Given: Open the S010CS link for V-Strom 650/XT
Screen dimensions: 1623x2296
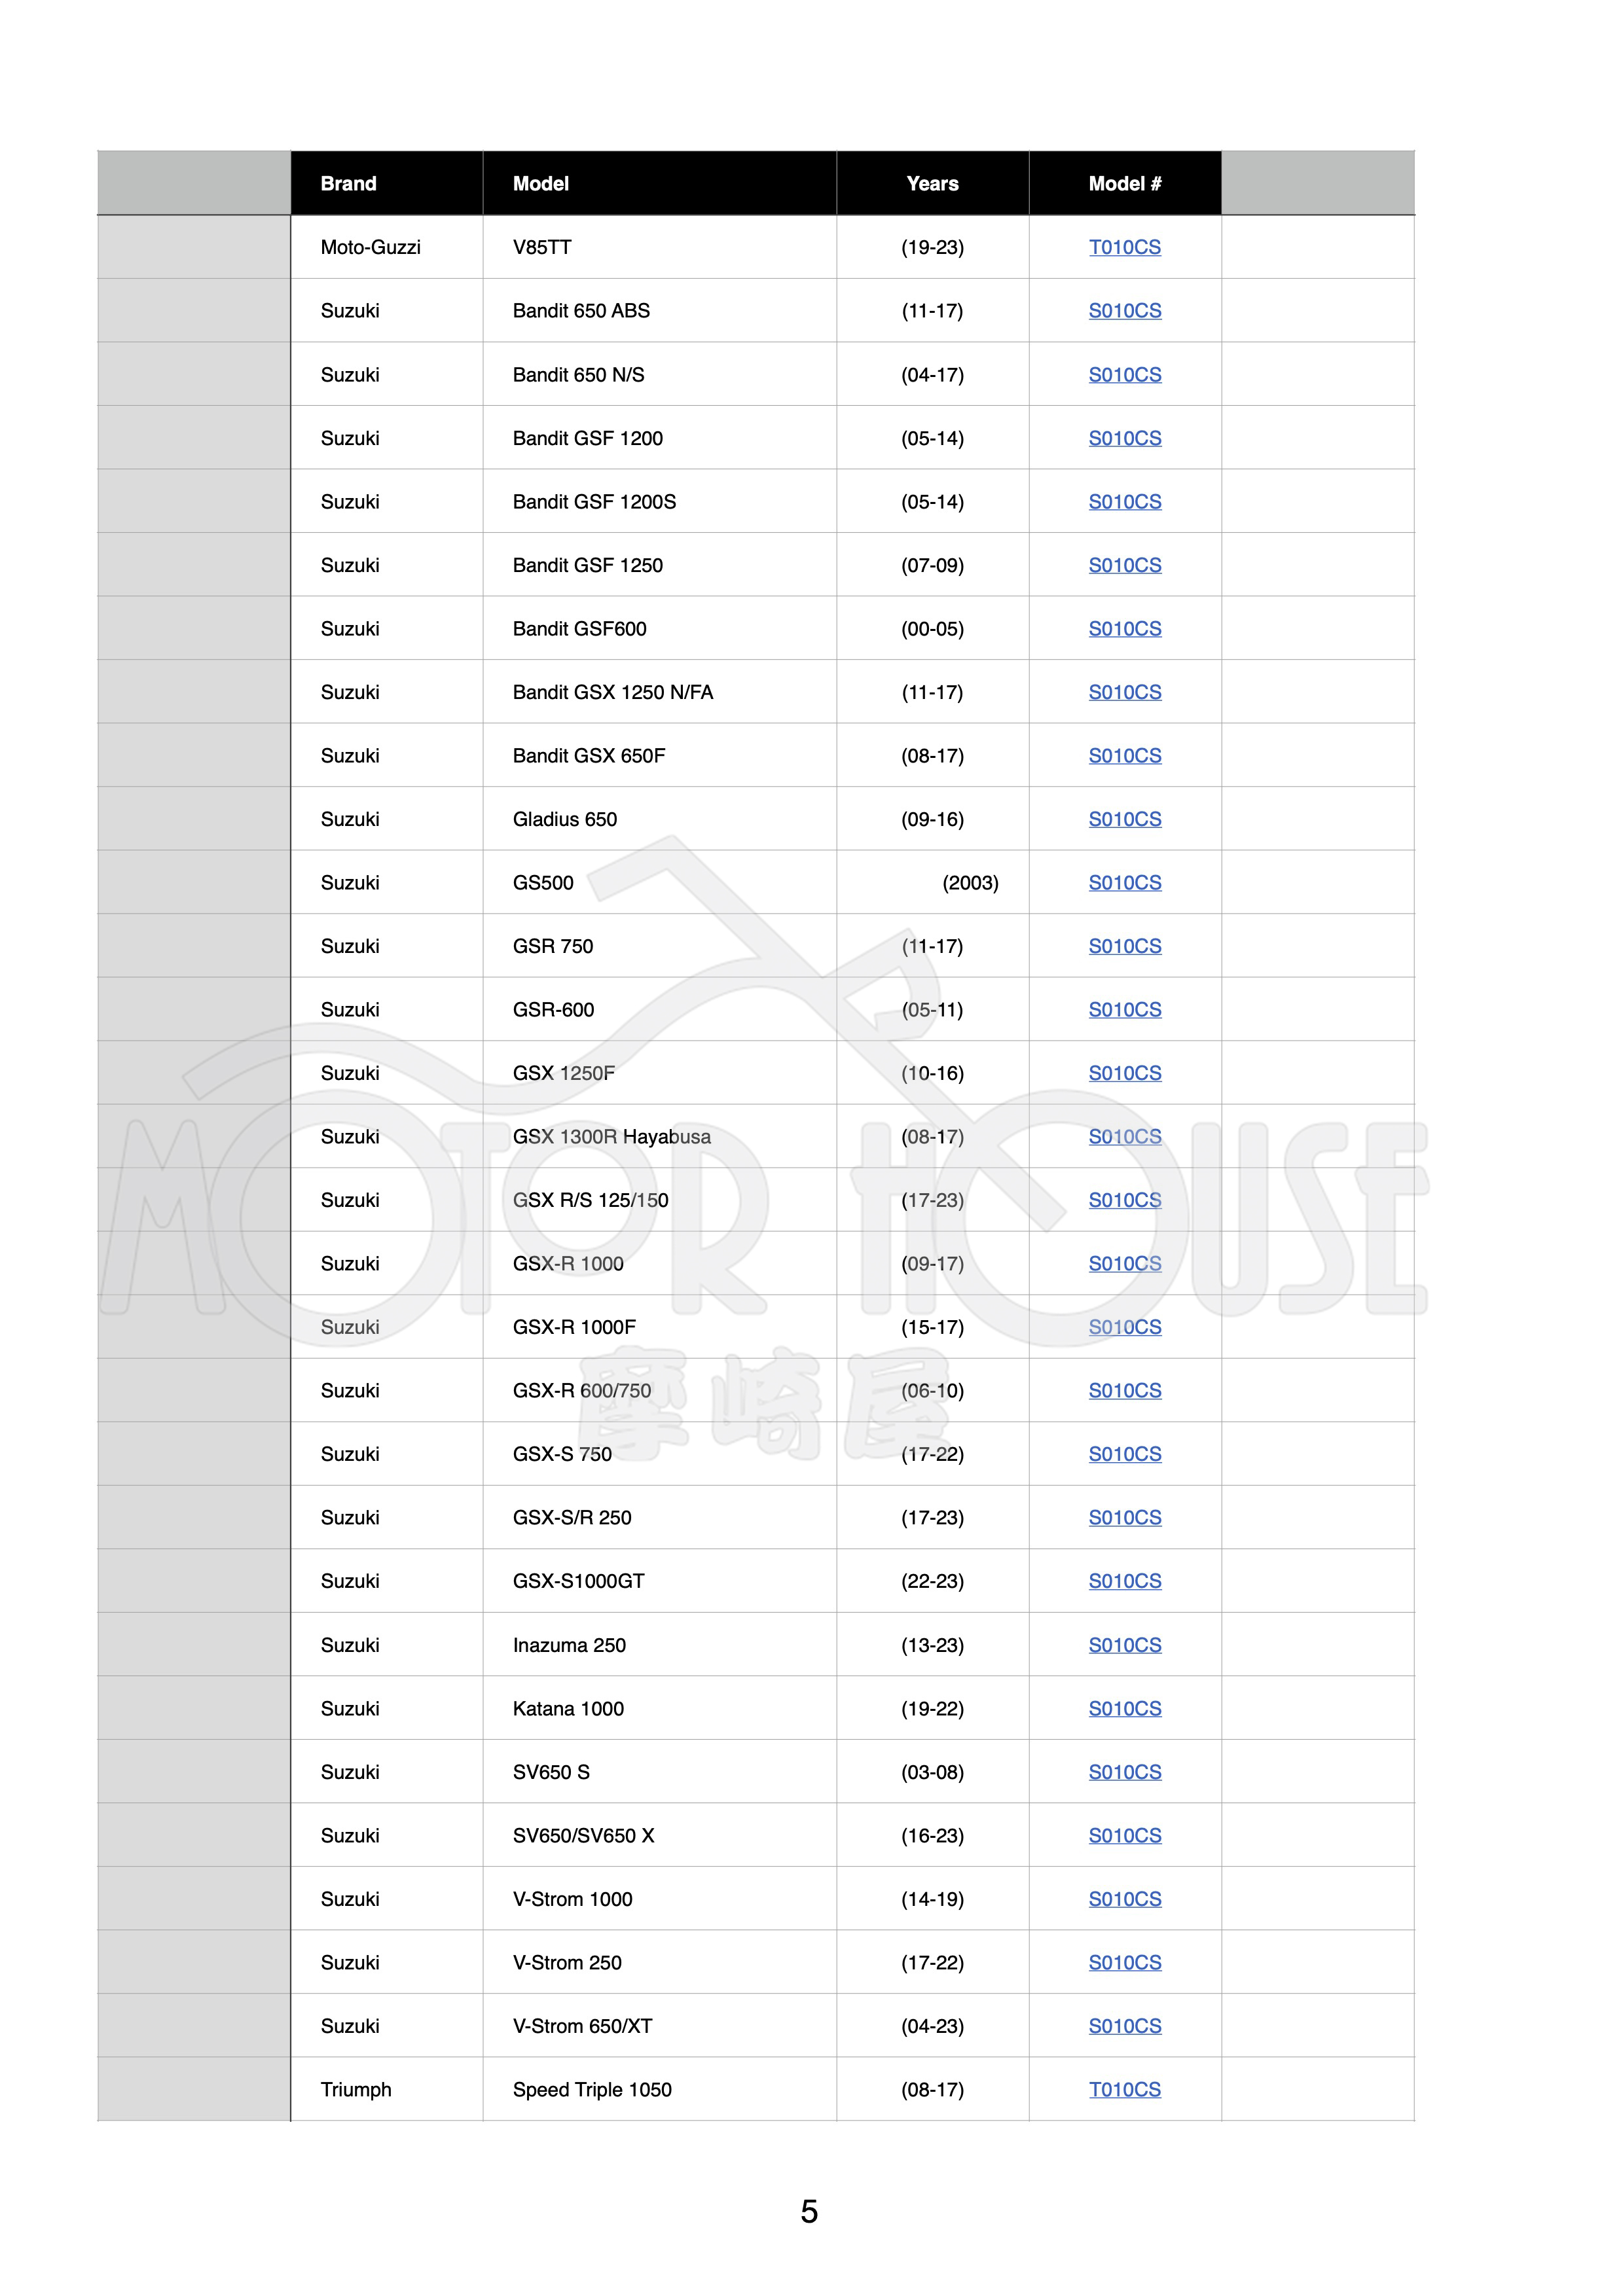Looking at the screenshot, I should [x=1124, y=2026].
